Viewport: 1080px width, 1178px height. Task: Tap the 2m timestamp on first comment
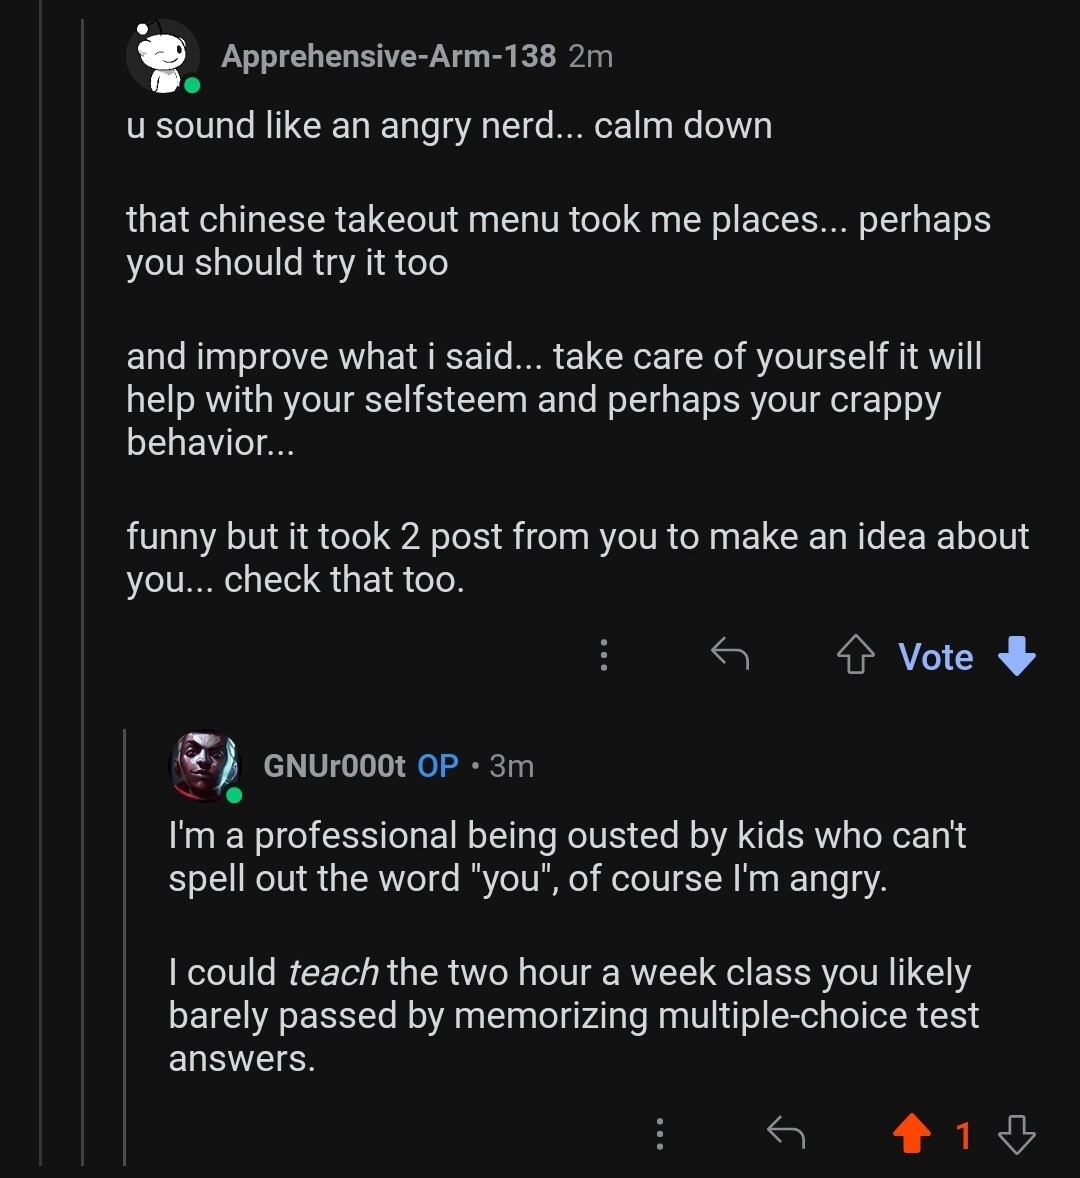click(590, 57)
